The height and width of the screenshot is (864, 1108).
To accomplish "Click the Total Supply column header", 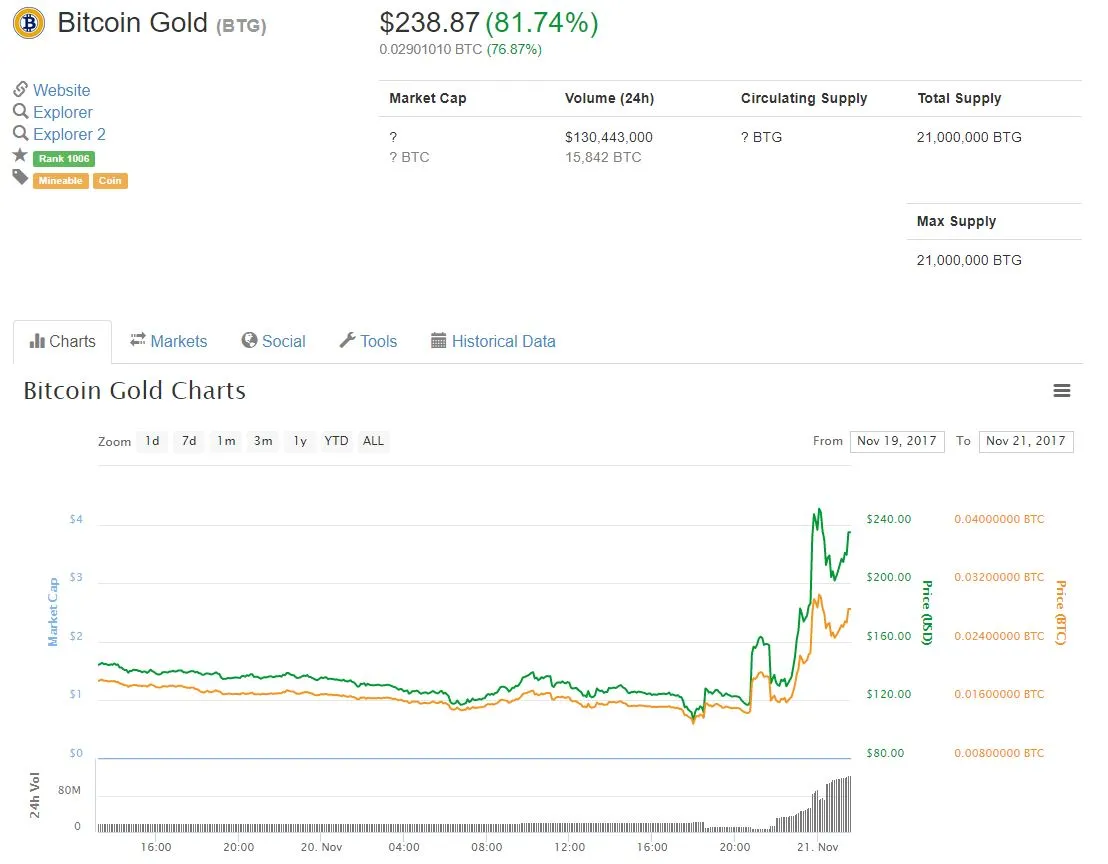I will [959, 98].
